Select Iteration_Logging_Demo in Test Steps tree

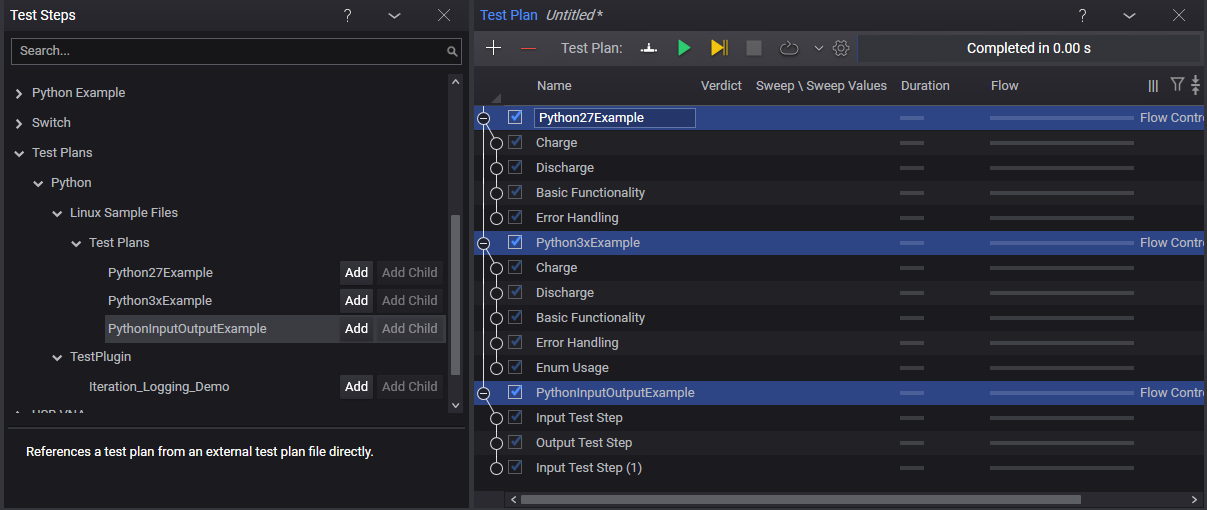(159, 386)
